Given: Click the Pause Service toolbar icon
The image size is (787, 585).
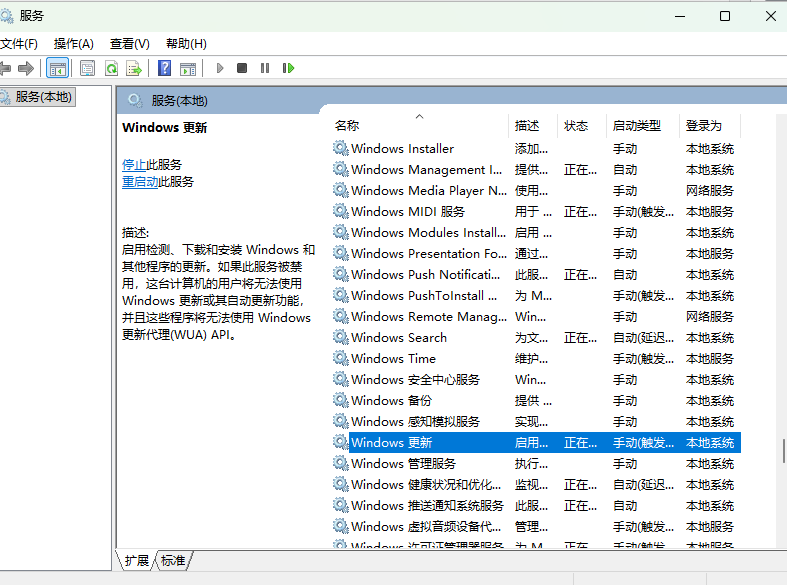Looking at the screenshot, I should [x=265, y=68].
